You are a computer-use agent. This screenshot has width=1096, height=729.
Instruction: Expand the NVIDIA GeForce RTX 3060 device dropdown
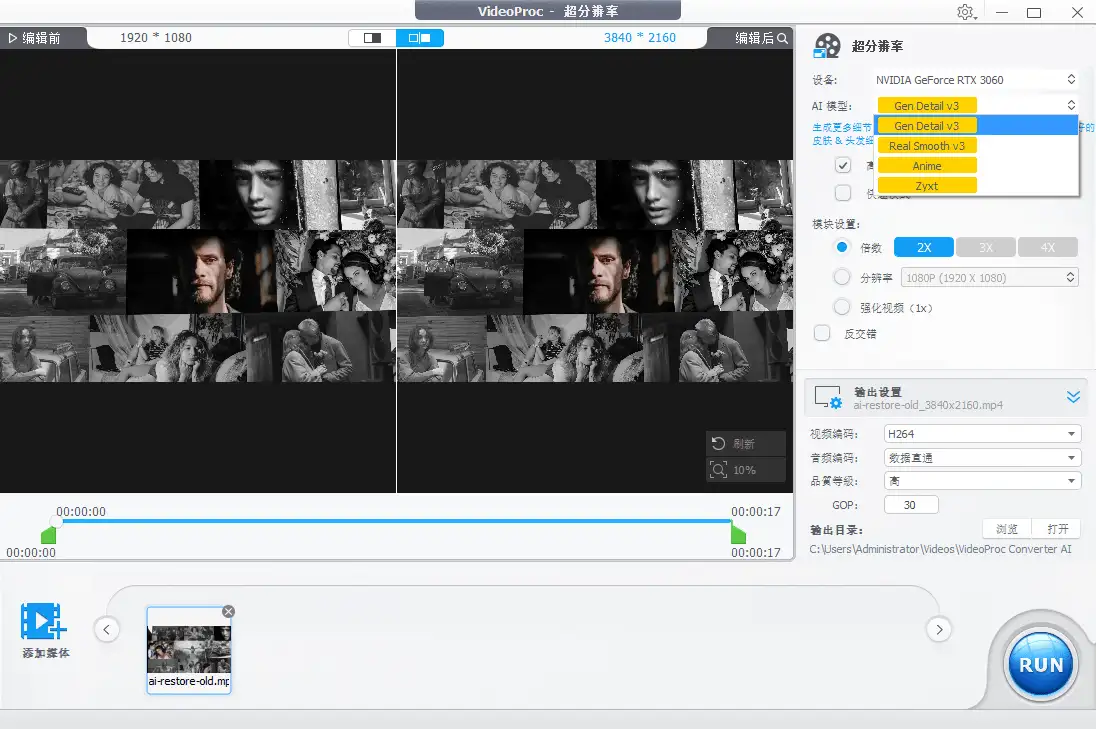(974, 80)
